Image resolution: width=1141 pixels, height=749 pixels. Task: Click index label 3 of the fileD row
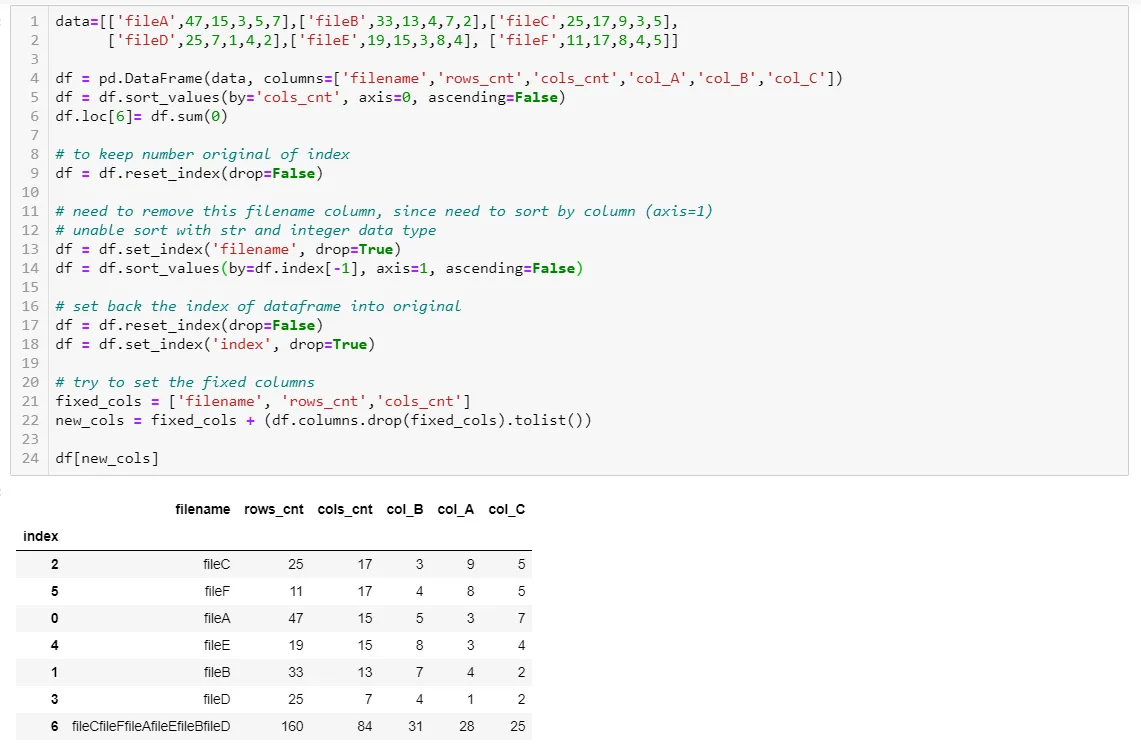(55, 699)
